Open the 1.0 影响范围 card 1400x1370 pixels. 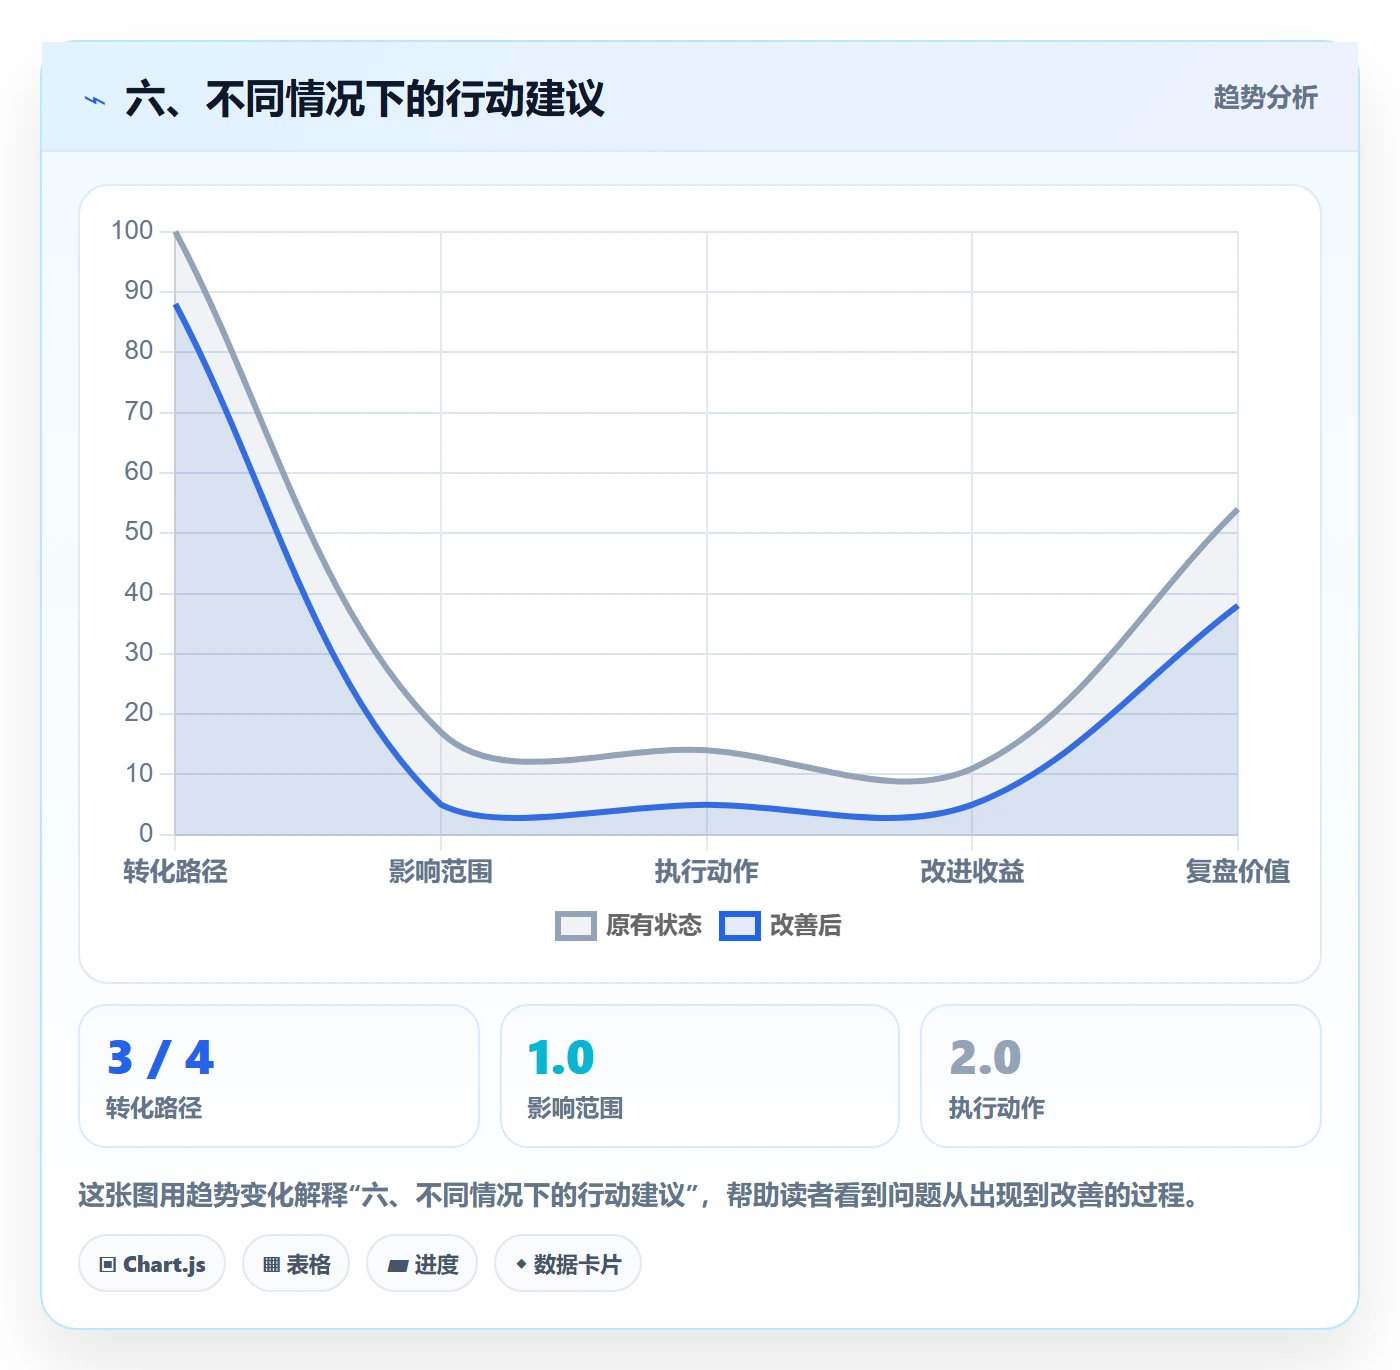coord(700,1076)
